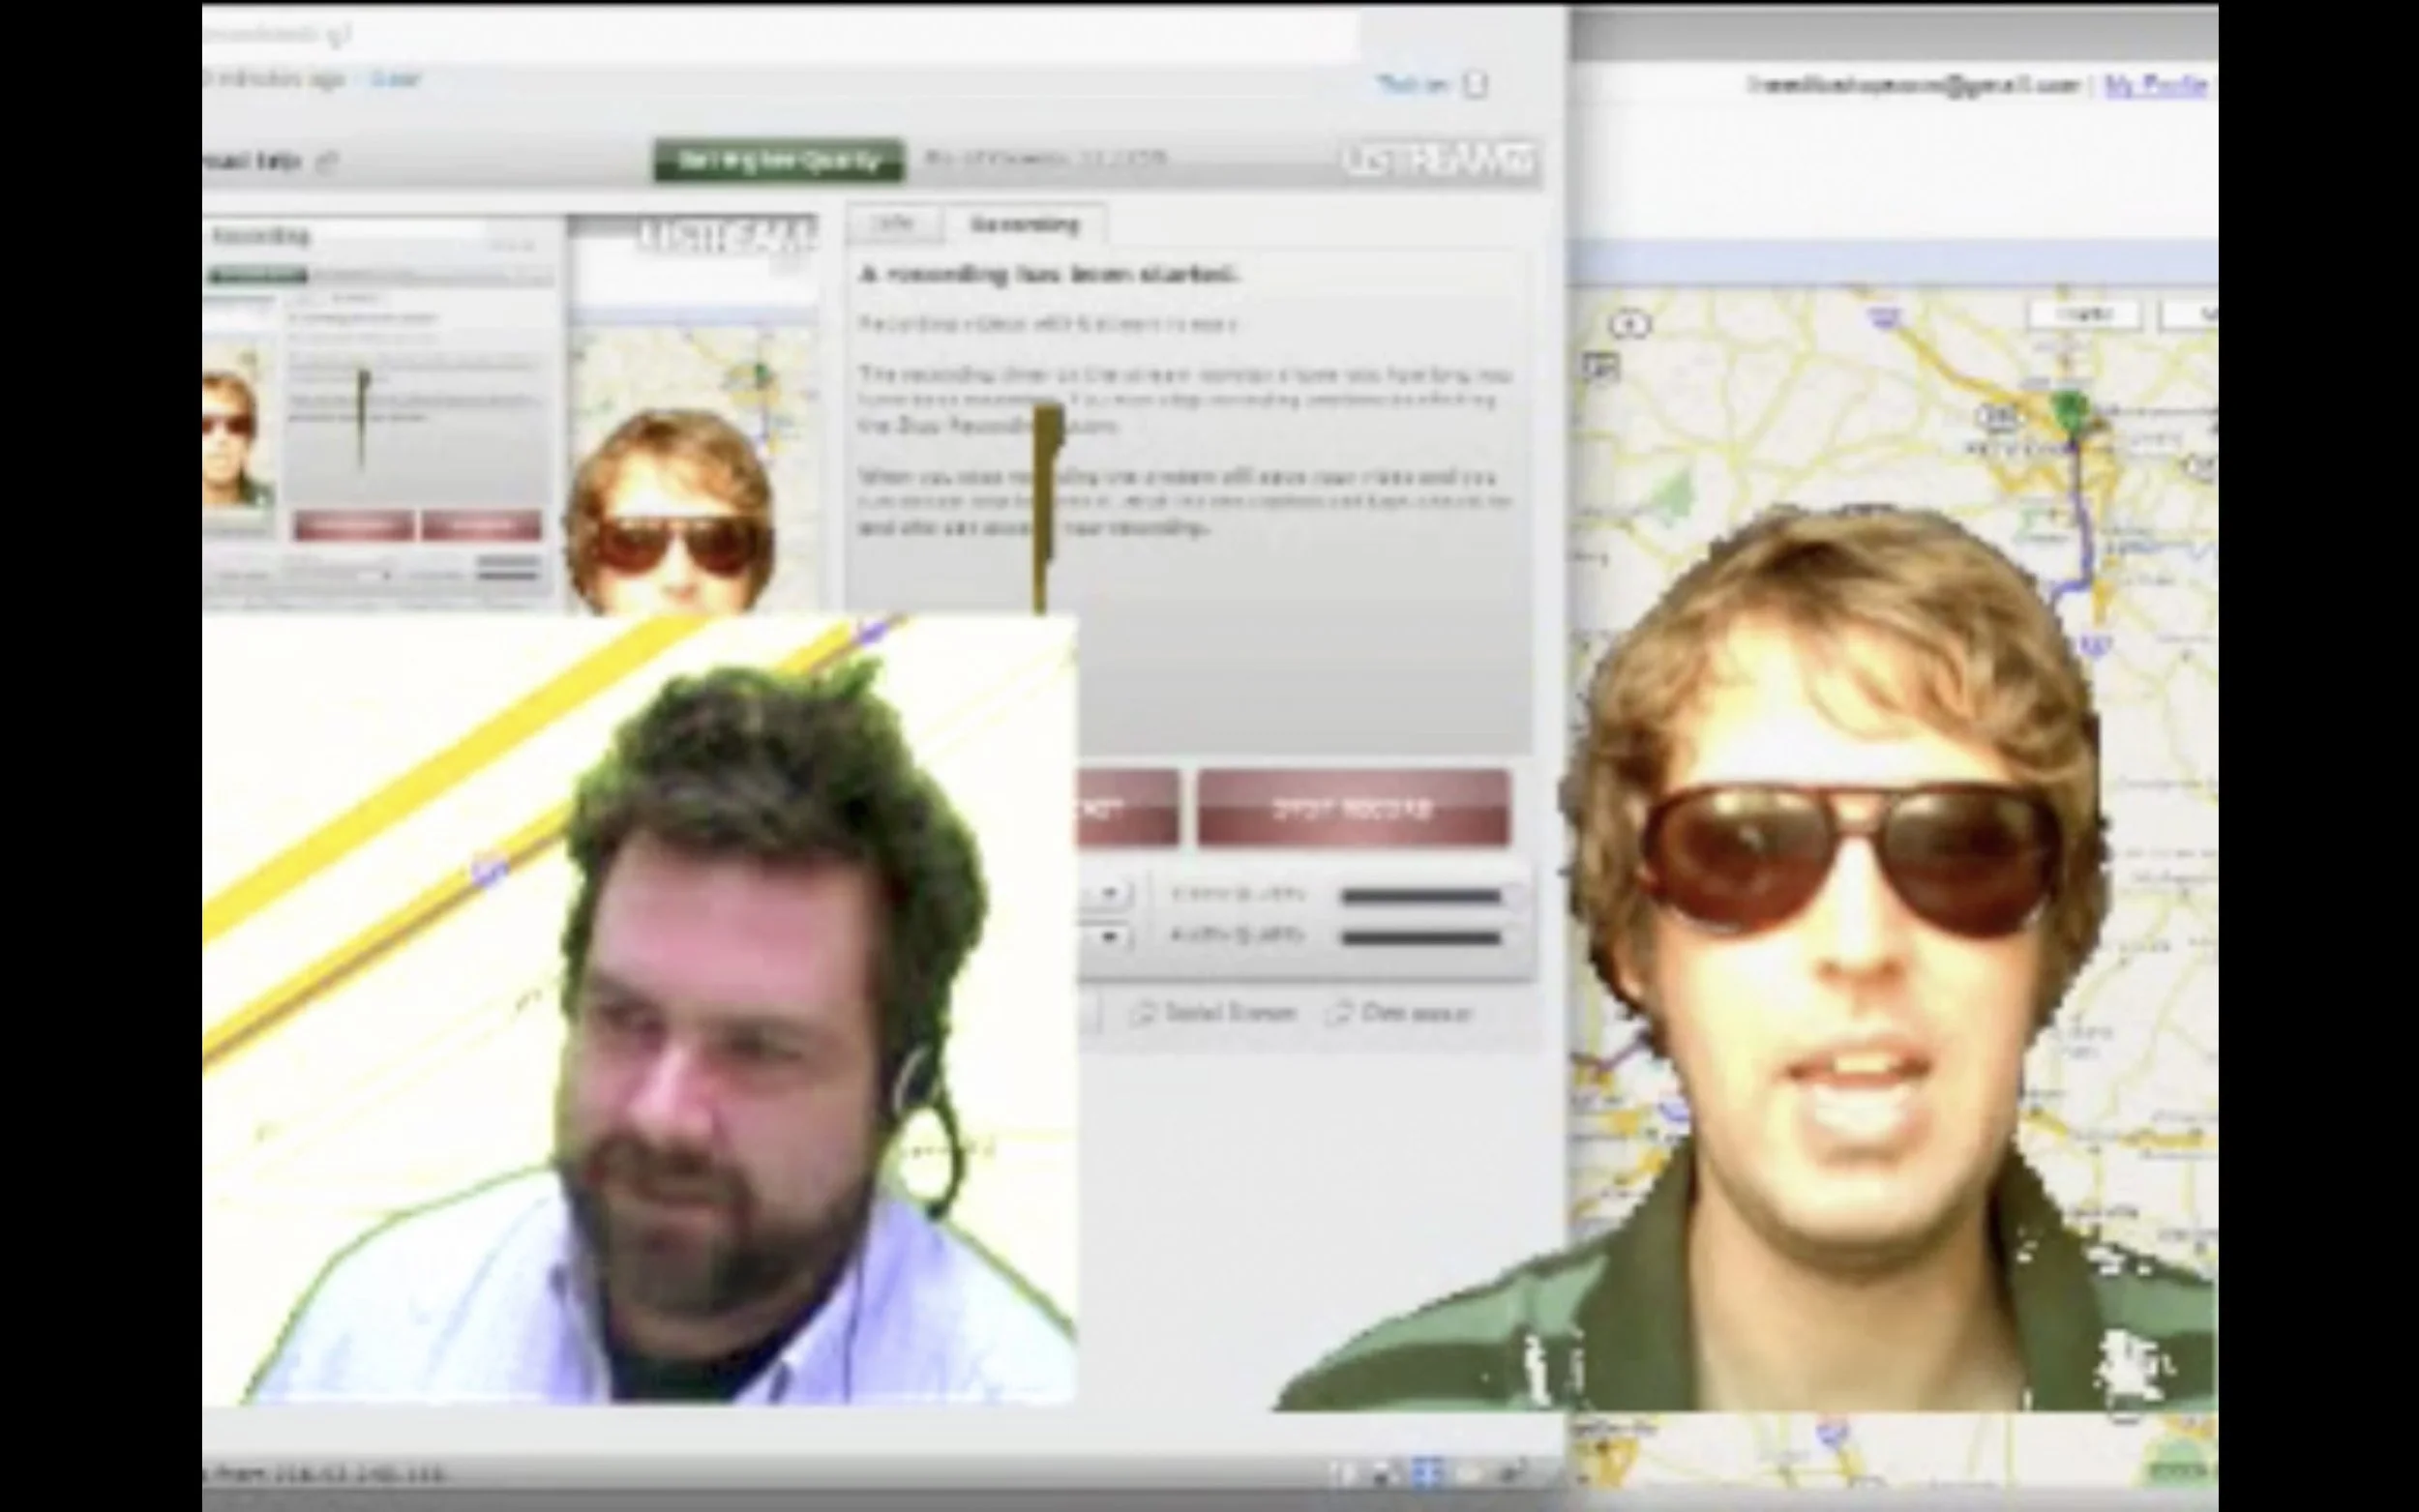Open the My Profile link
Image resolution: width=2419 pixels, height=1512 pixels.
tap(2155, 86)
